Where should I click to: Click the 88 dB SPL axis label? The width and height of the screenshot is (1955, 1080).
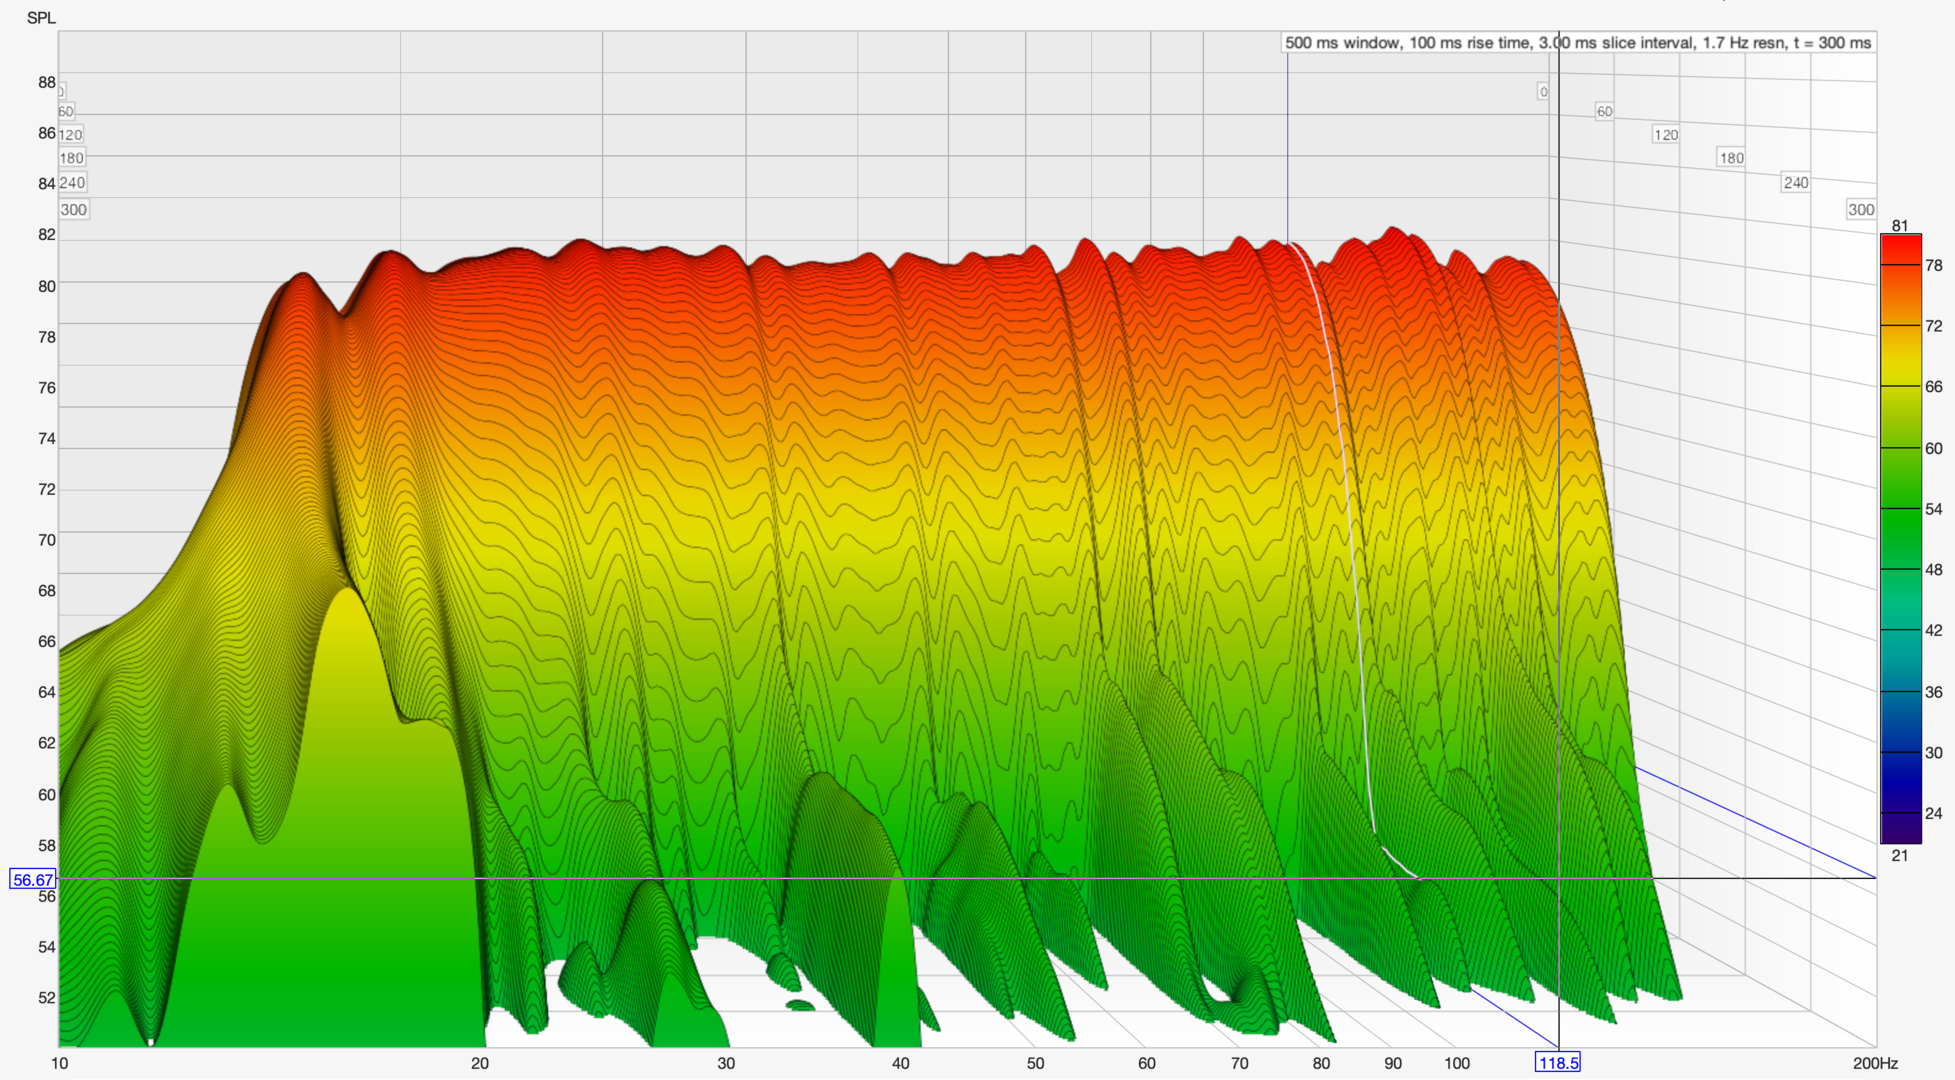pos(47,82)
